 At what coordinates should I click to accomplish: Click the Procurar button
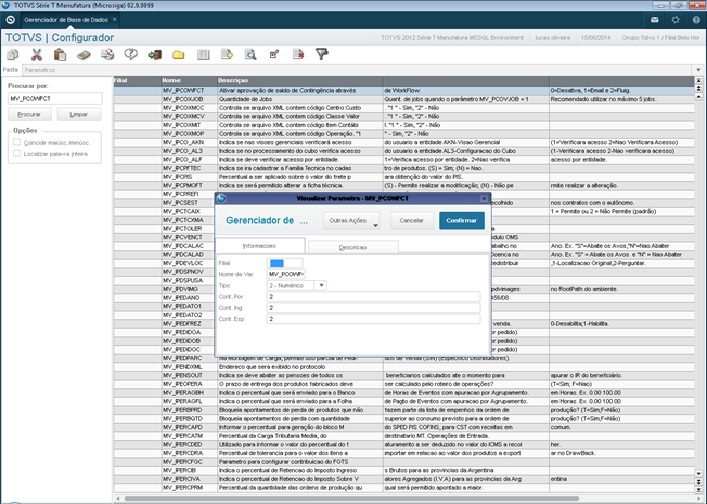(30, 115)
